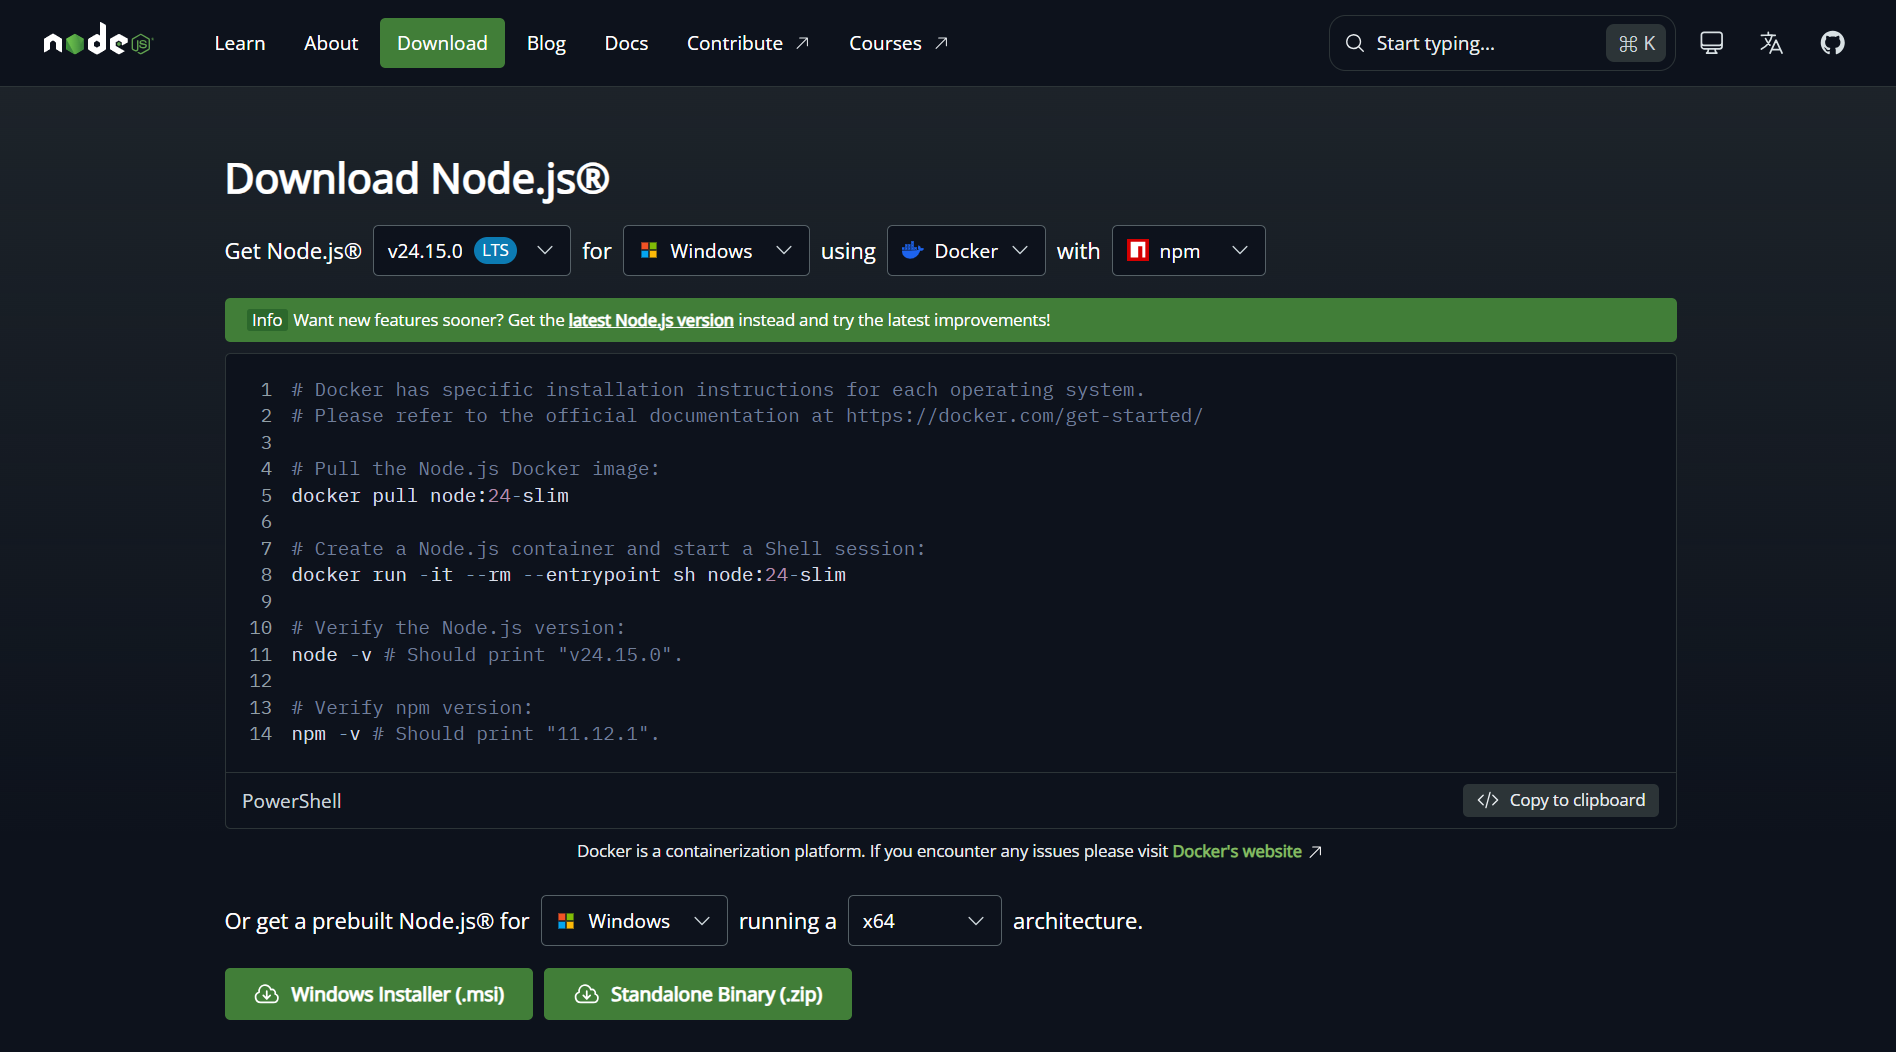
Task: Click the '# Pull the Node.js Docker image:' comment
Action: (475, 469)
